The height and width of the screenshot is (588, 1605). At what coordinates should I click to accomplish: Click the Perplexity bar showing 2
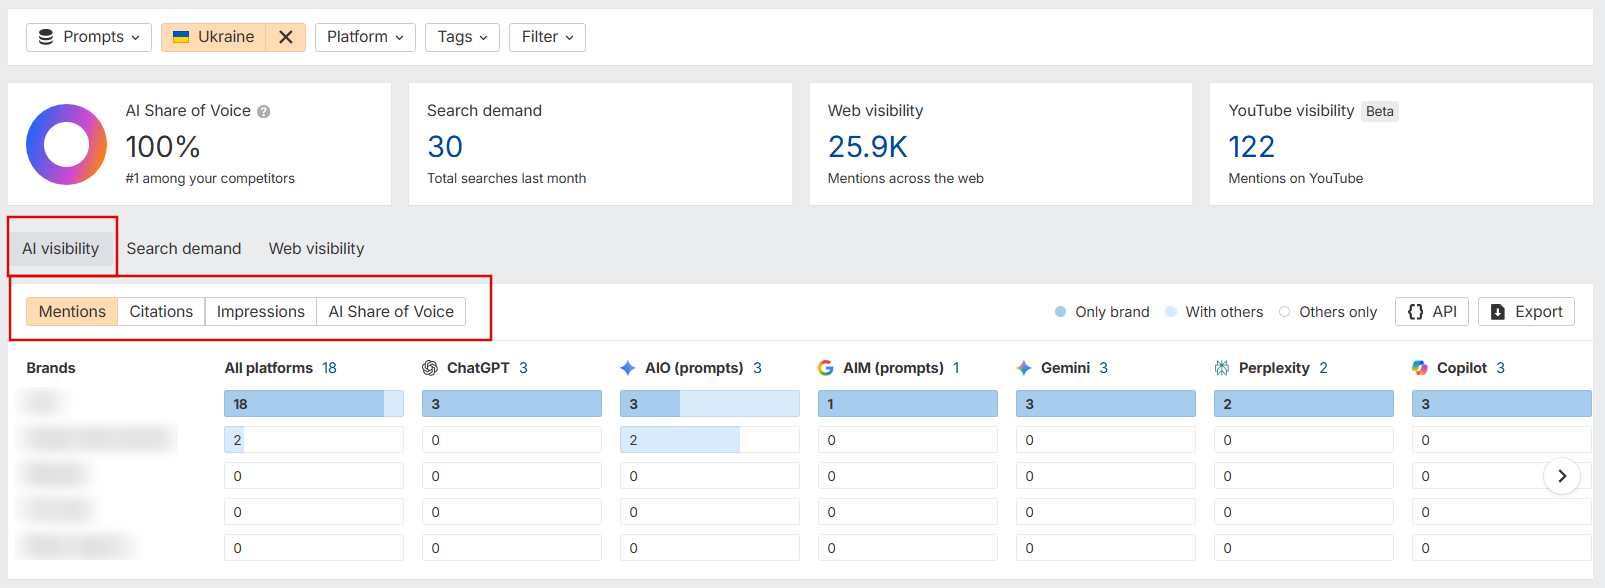click(1304, 404)
